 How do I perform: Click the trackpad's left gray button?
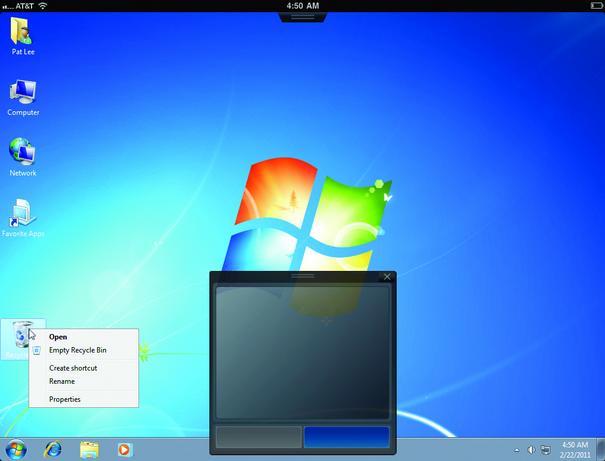[x=259, y=437]
